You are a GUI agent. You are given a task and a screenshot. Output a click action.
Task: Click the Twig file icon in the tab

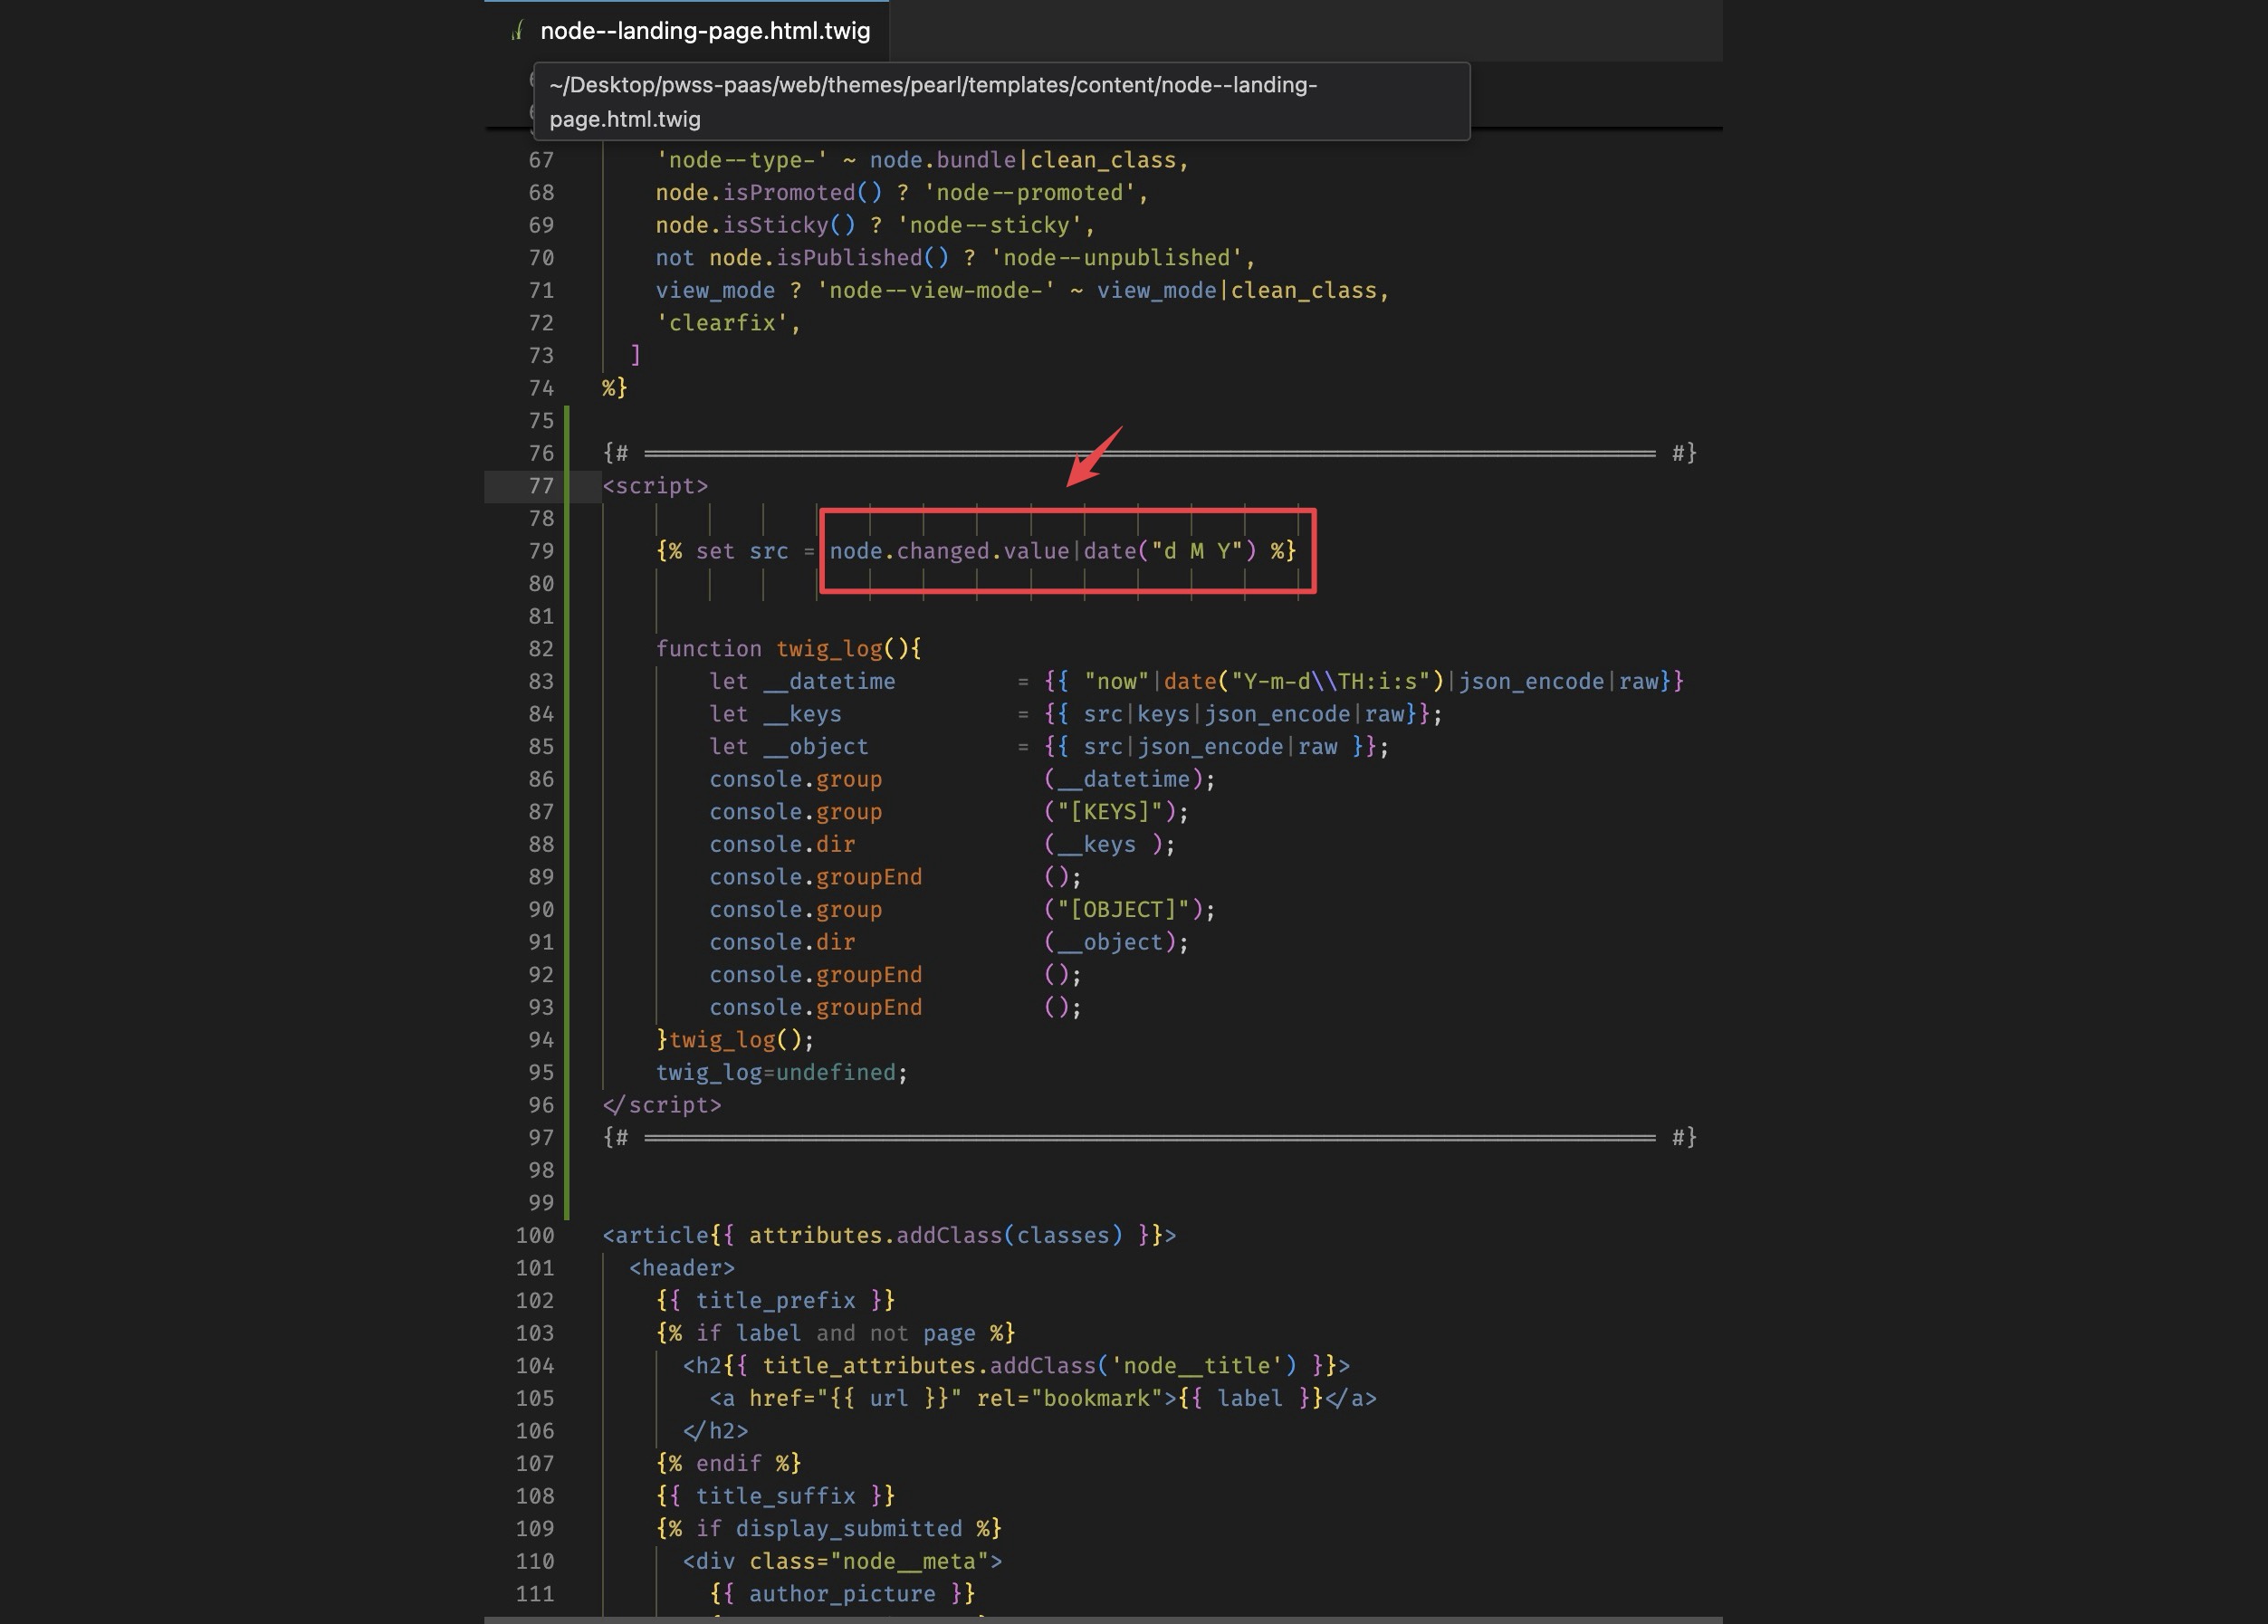(517, 31)
